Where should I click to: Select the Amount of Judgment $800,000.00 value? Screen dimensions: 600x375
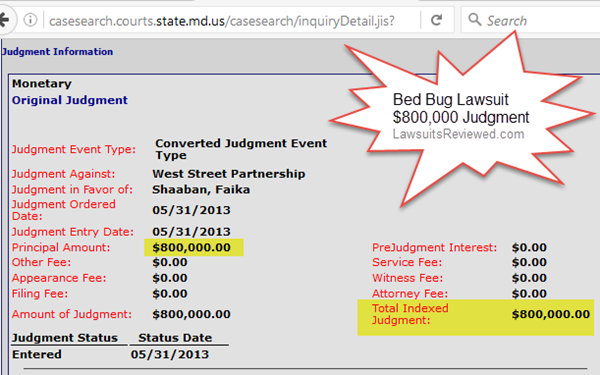[192, 314]
